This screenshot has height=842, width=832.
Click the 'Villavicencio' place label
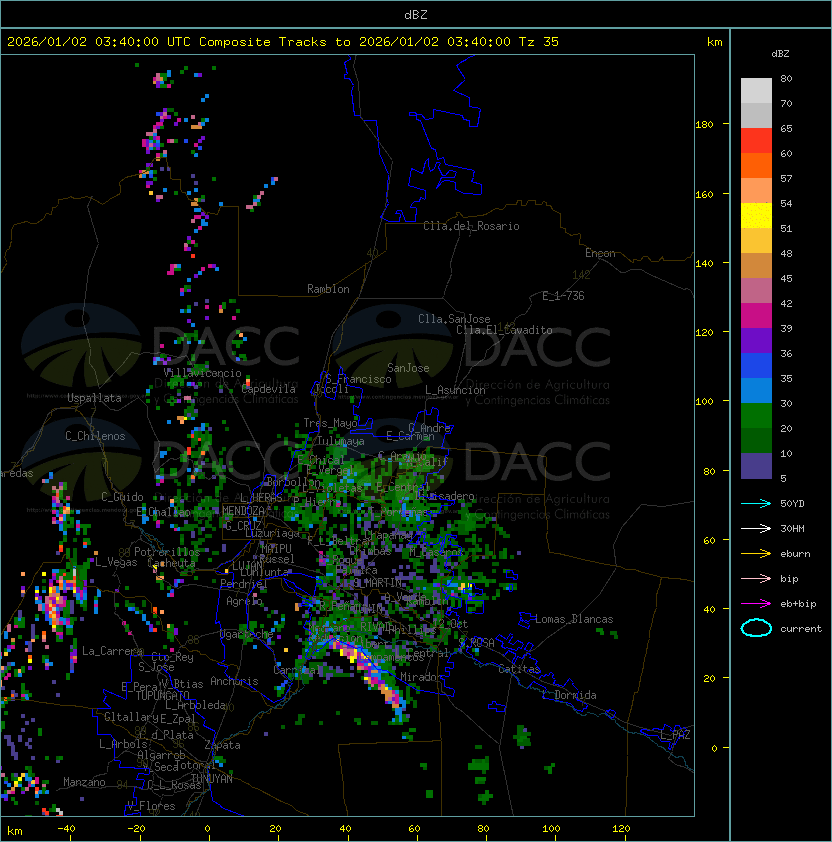[x=202, y=373]
